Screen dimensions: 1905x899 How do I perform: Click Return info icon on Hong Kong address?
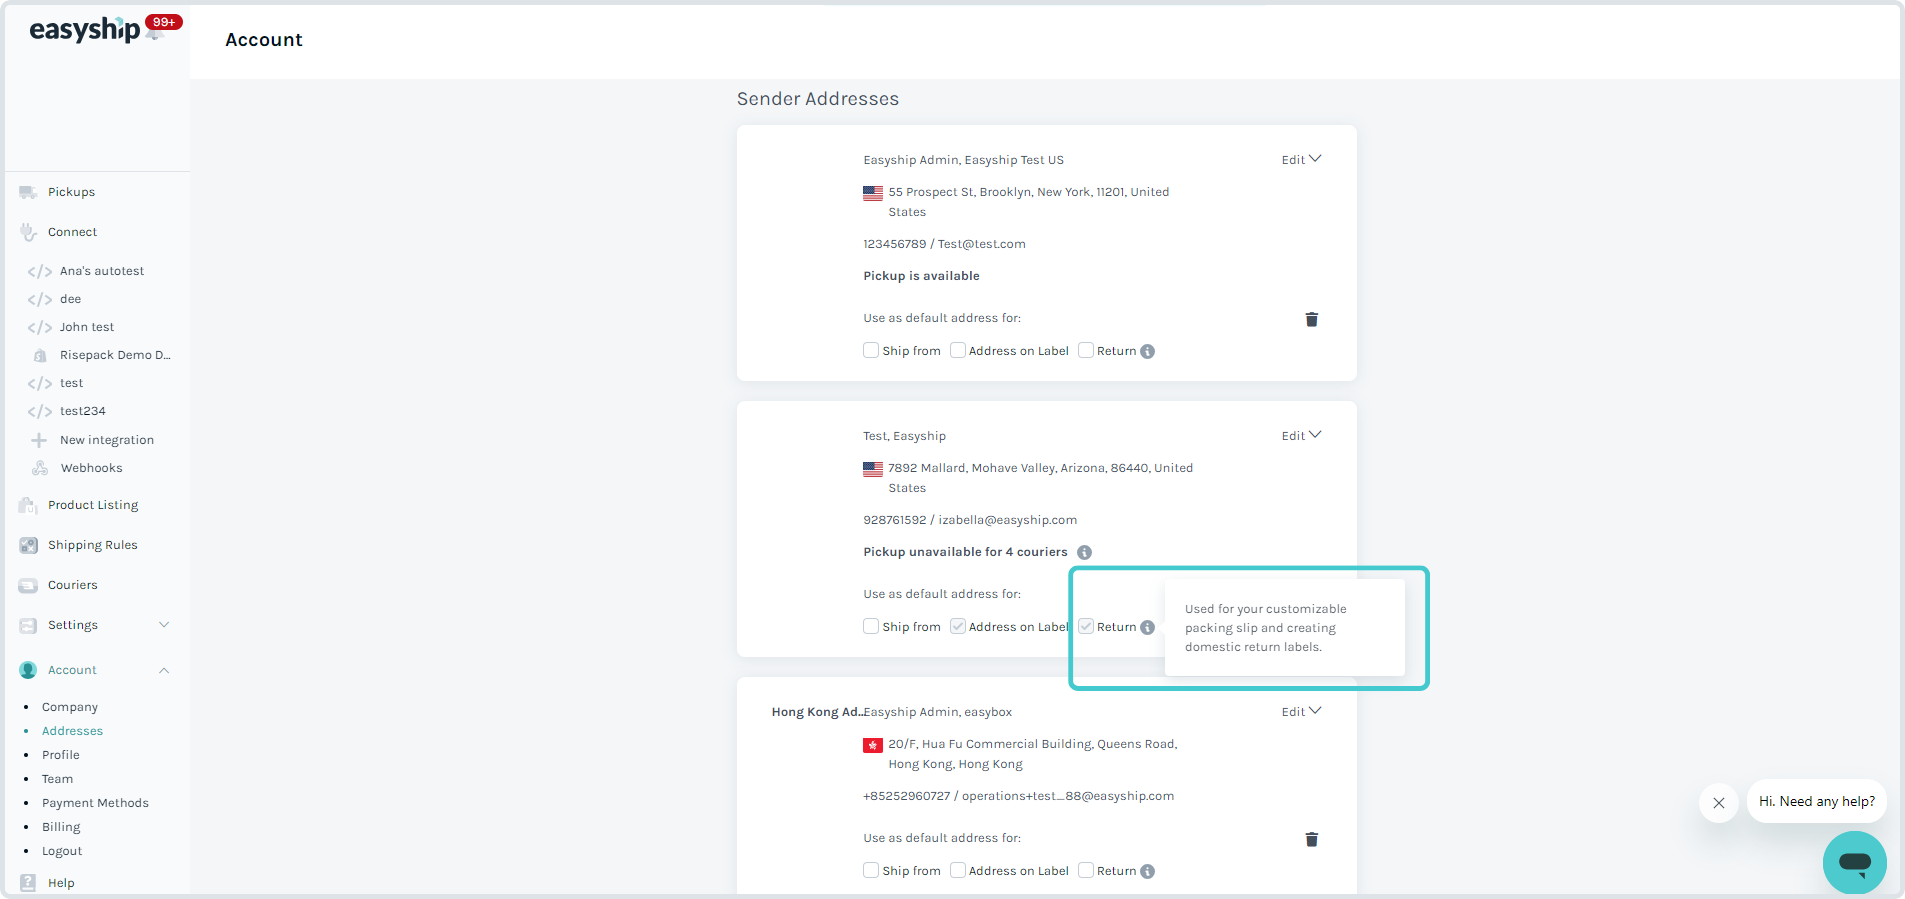[1148, 872]
